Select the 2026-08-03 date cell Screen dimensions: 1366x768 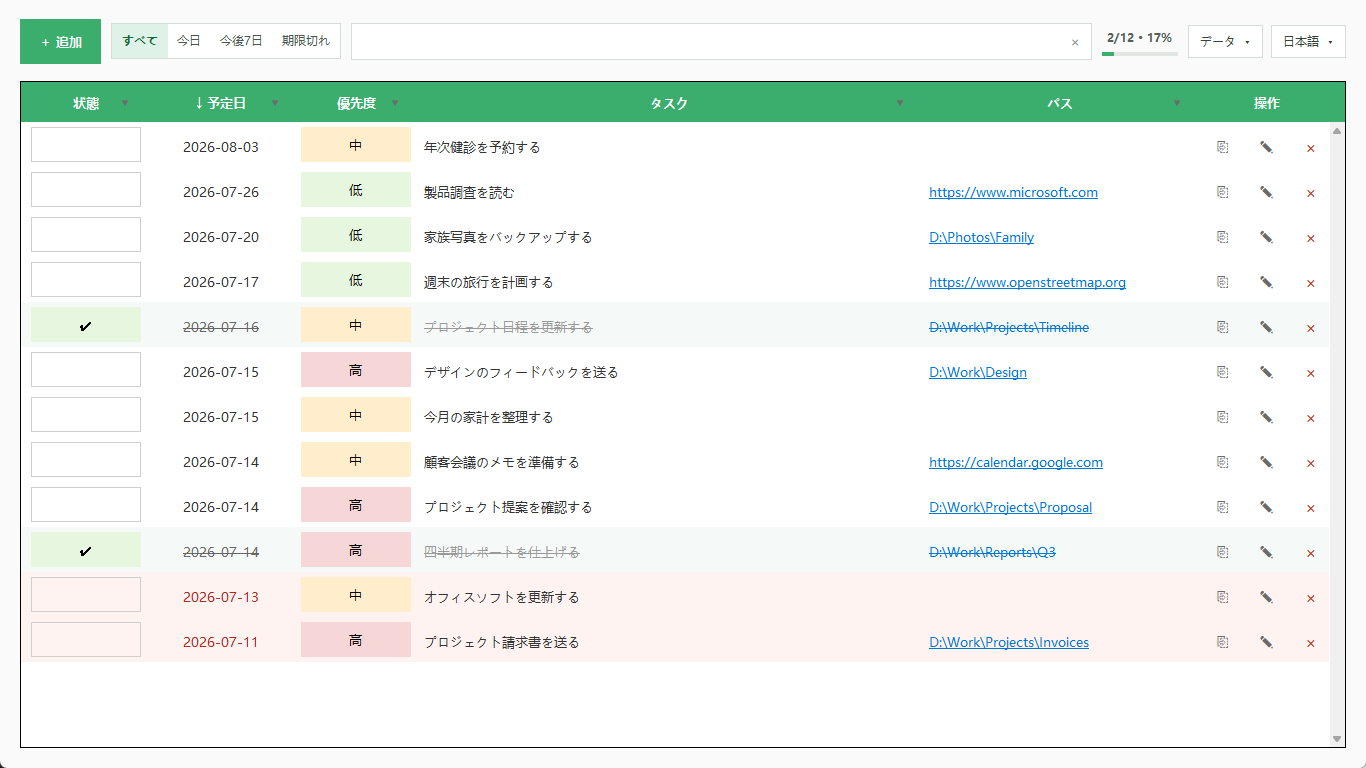pos(221,147)
